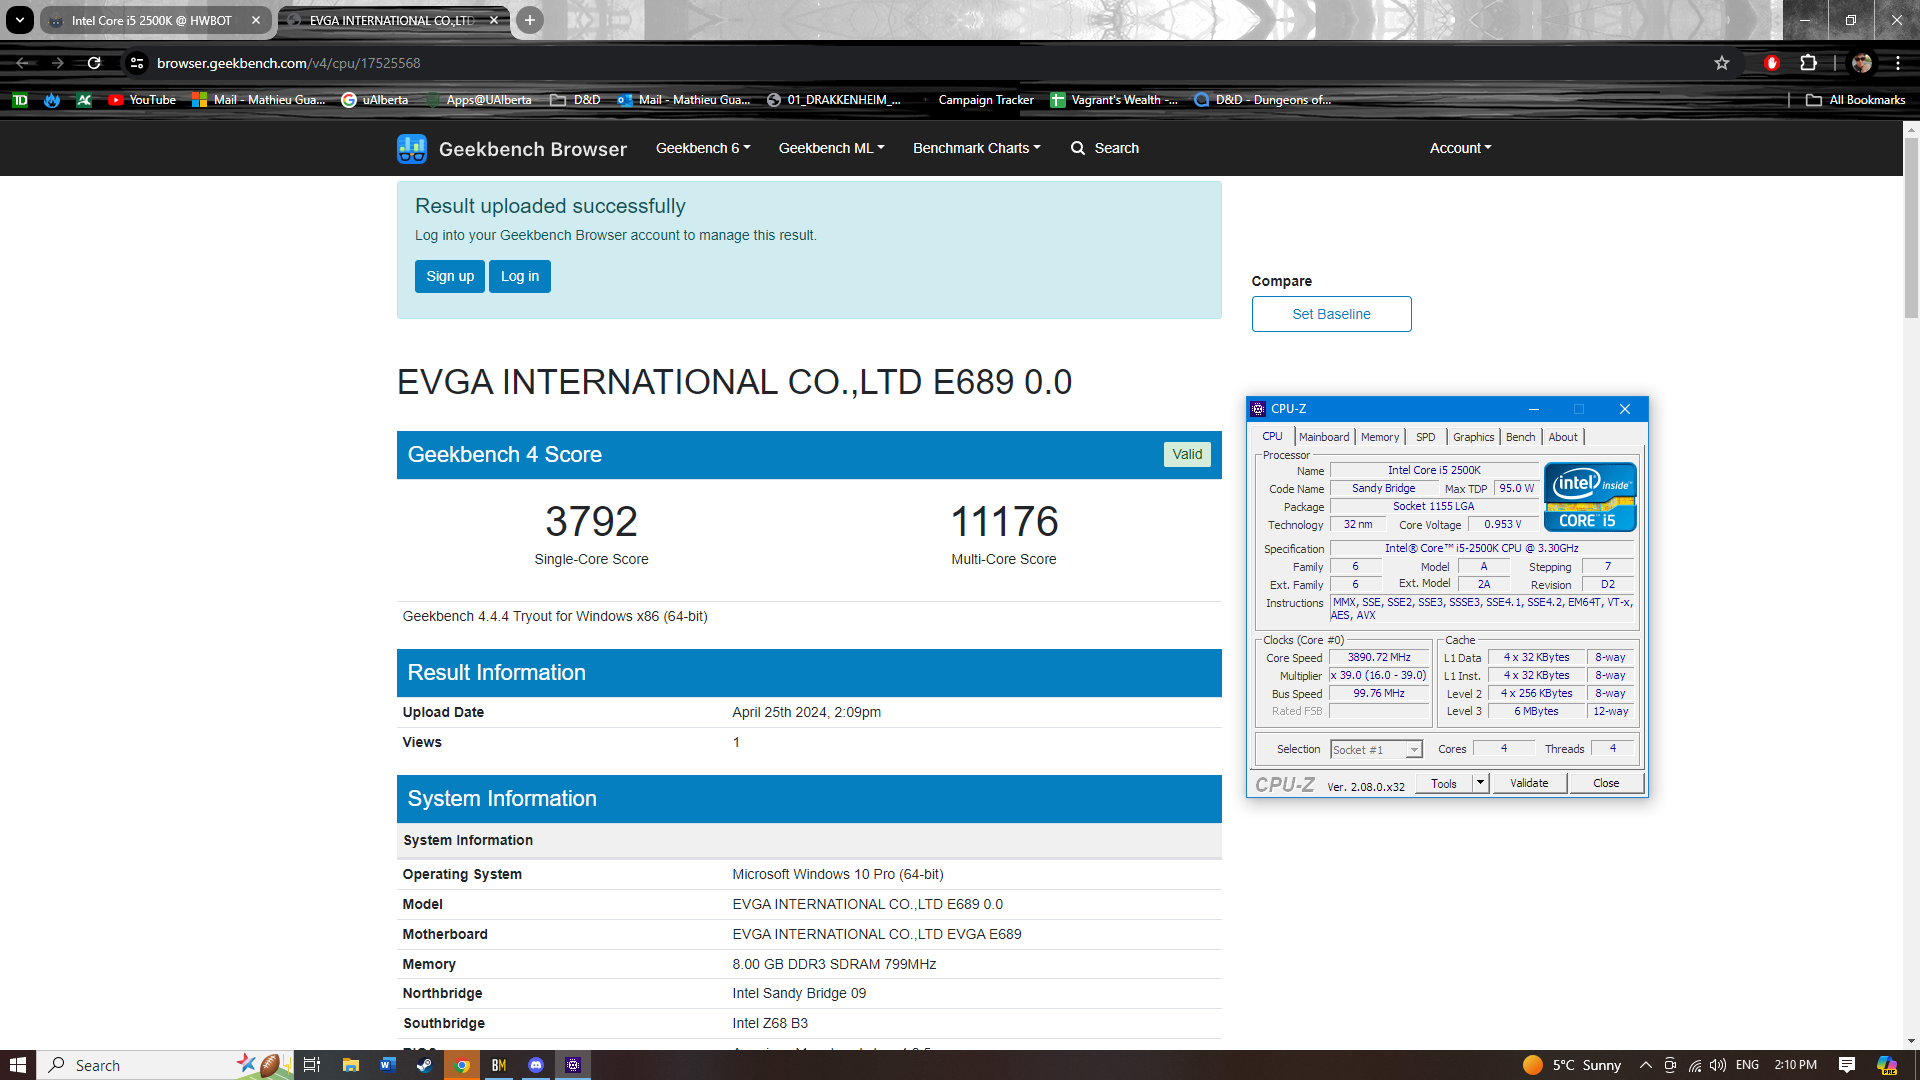Click the Tools button in CPU-Z
Viewport: 1920px width, 1080px height.
coord(1444,783)
